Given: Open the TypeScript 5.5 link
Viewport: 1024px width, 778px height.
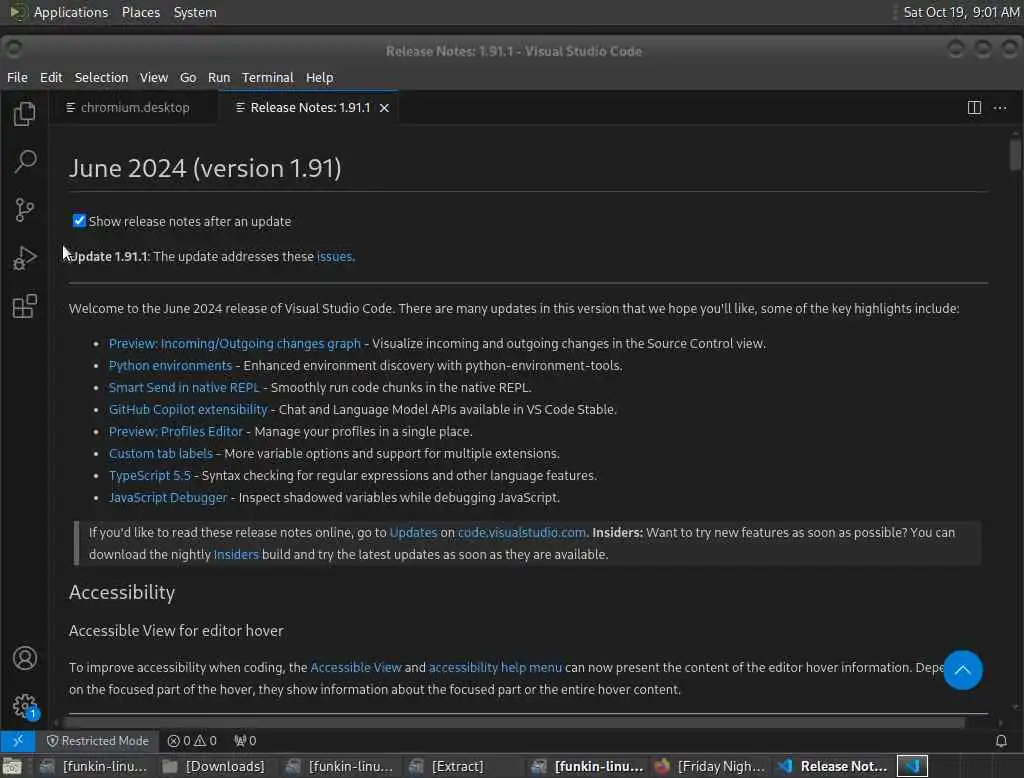Looking at the screenshot, I should coord(150,475).
